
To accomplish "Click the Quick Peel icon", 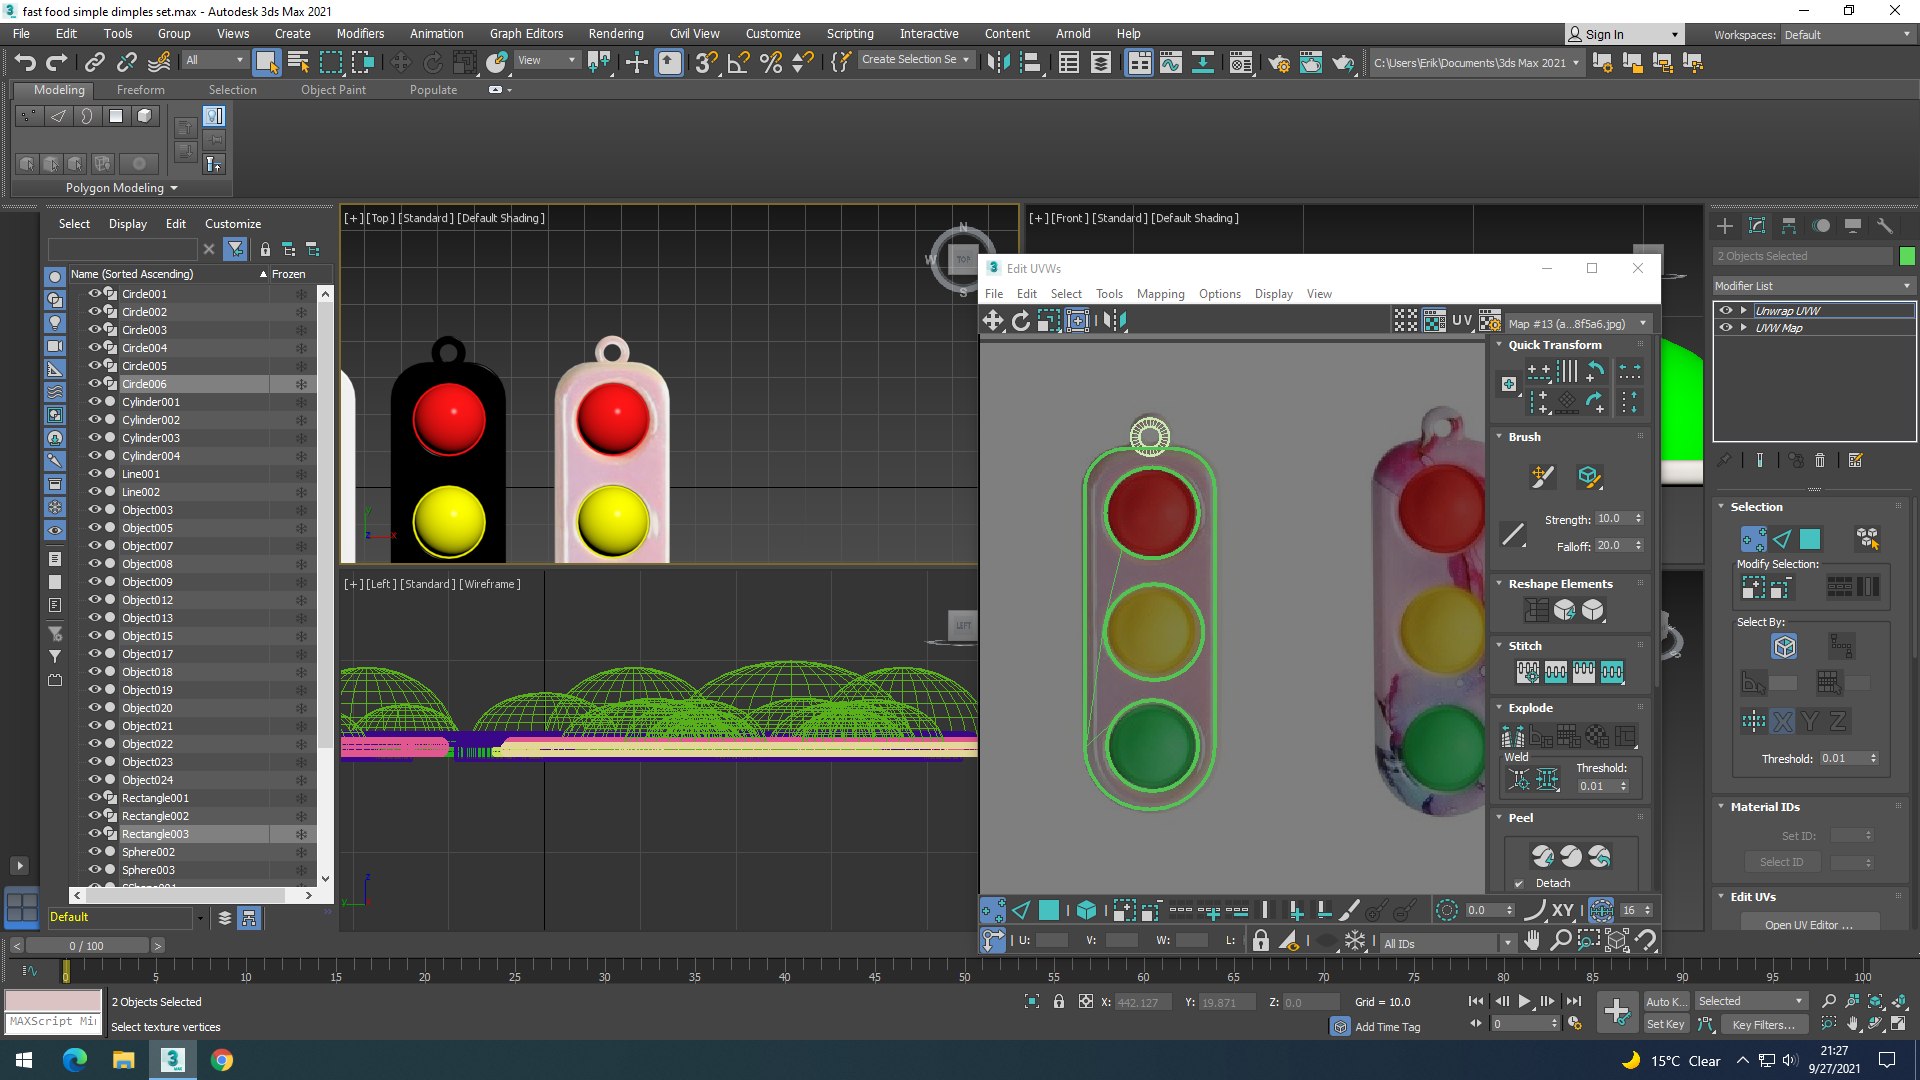I will tap(1543, 856).
